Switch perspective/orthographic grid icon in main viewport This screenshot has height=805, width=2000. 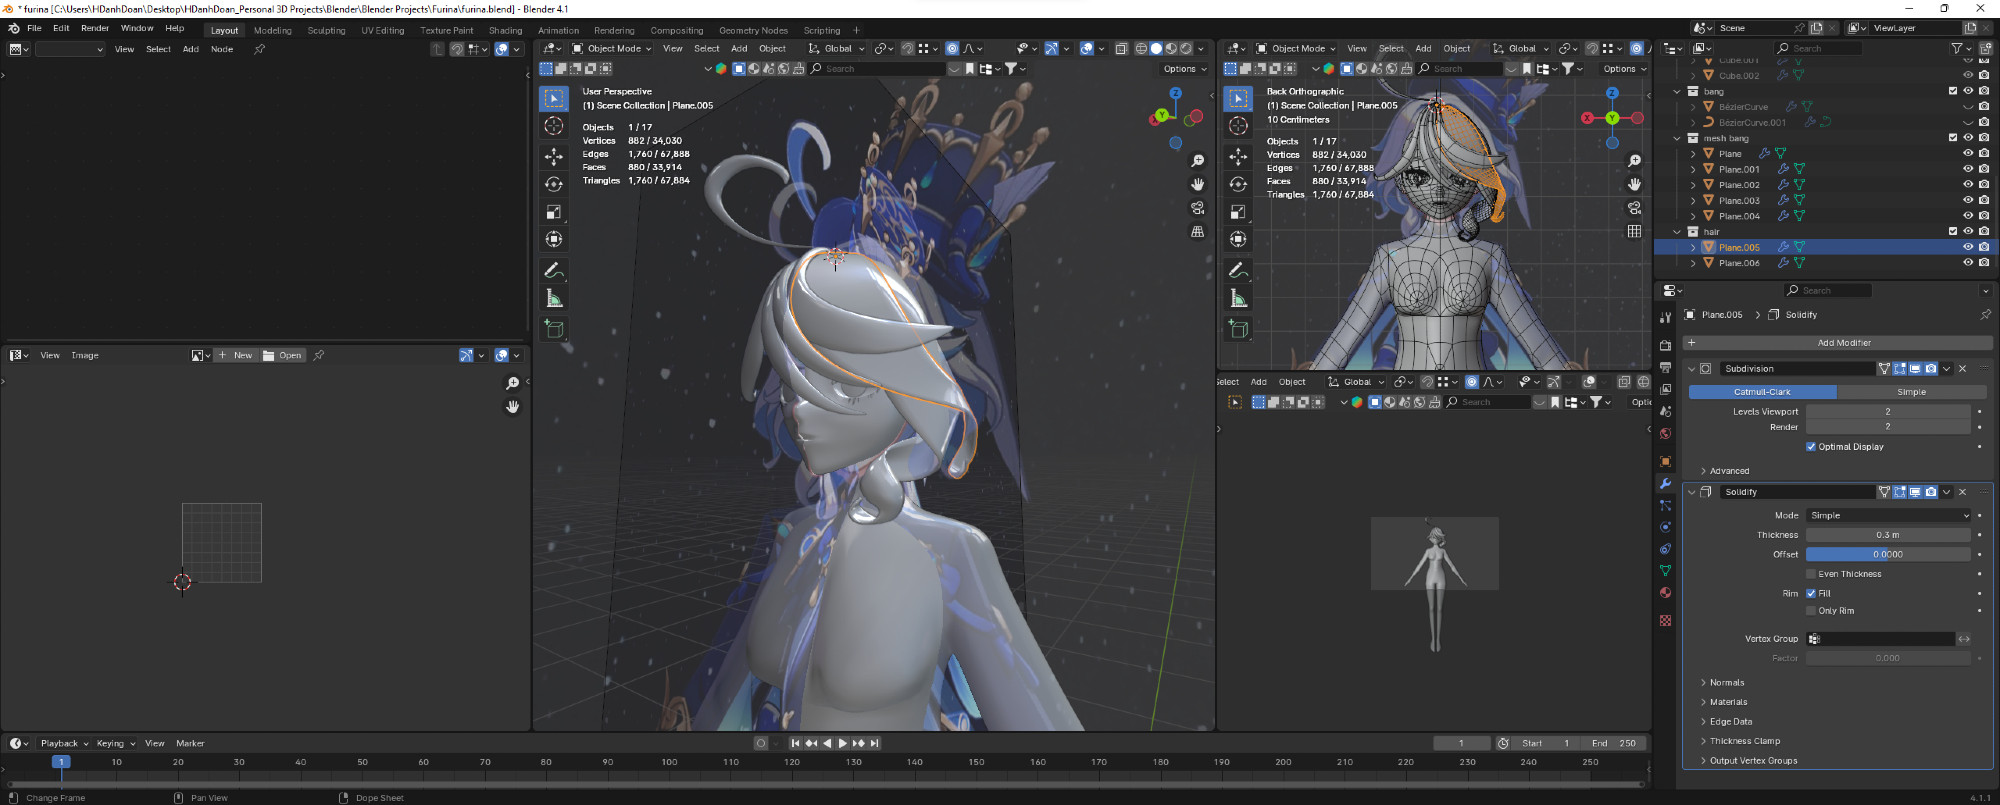click(1198, 232)
